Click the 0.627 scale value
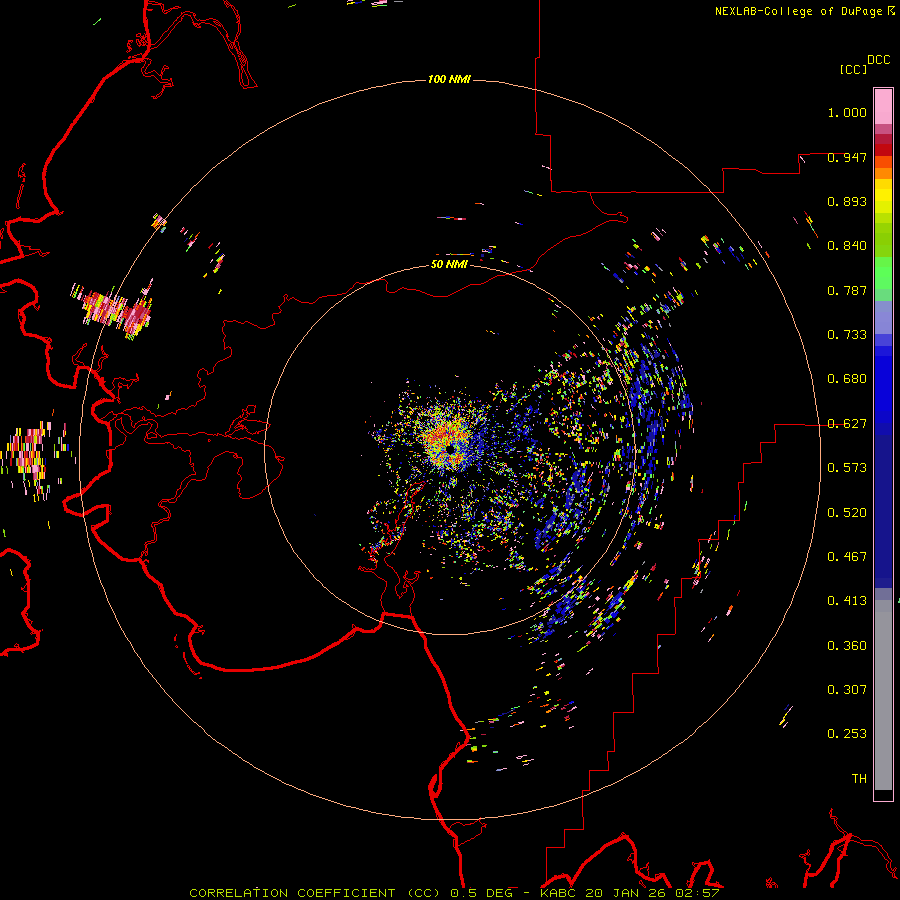The height and width of the screenshot is (900, 900). click(x=847, y=424)
